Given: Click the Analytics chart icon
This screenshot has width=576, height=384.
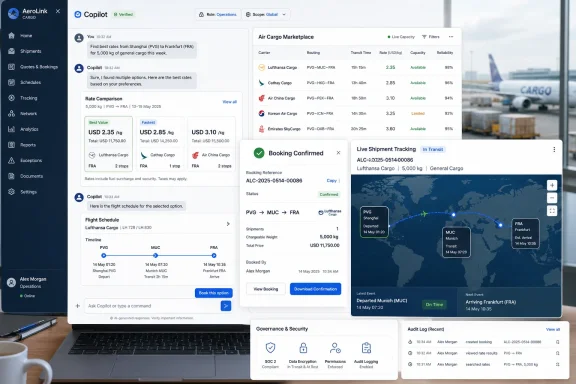Looking at the screenshot, I should point(11,129).
